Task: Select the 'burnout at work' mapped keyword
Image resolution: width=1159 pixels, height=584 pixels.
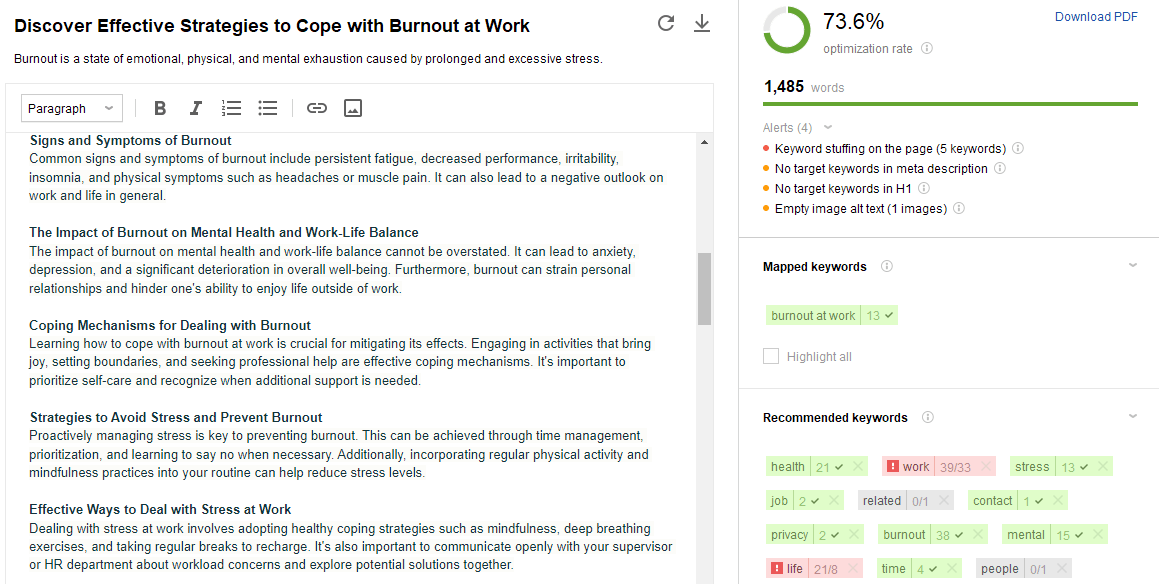Action: (832, 316)
